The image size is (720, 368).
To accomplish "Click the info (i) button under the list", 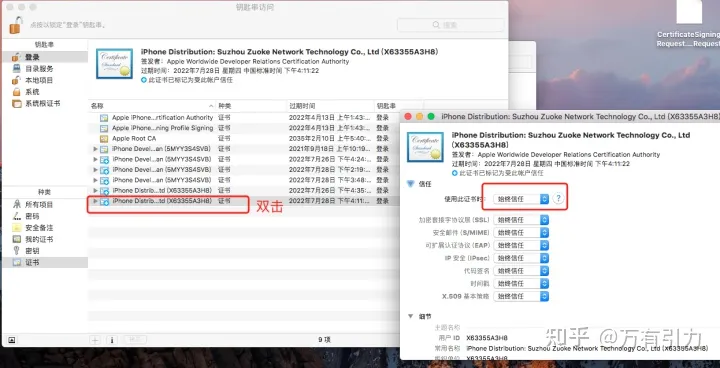I will (112, 340).
